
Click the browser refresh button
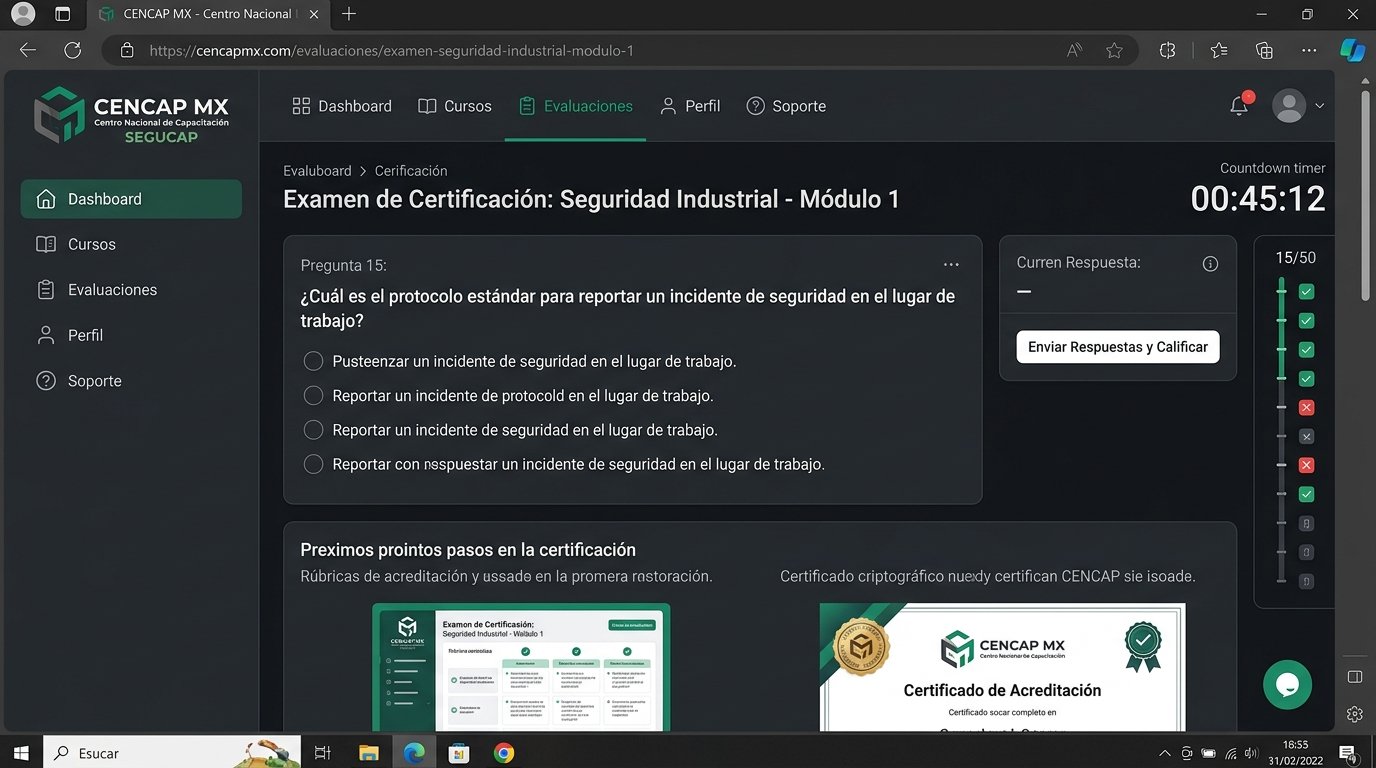point(72,50)
